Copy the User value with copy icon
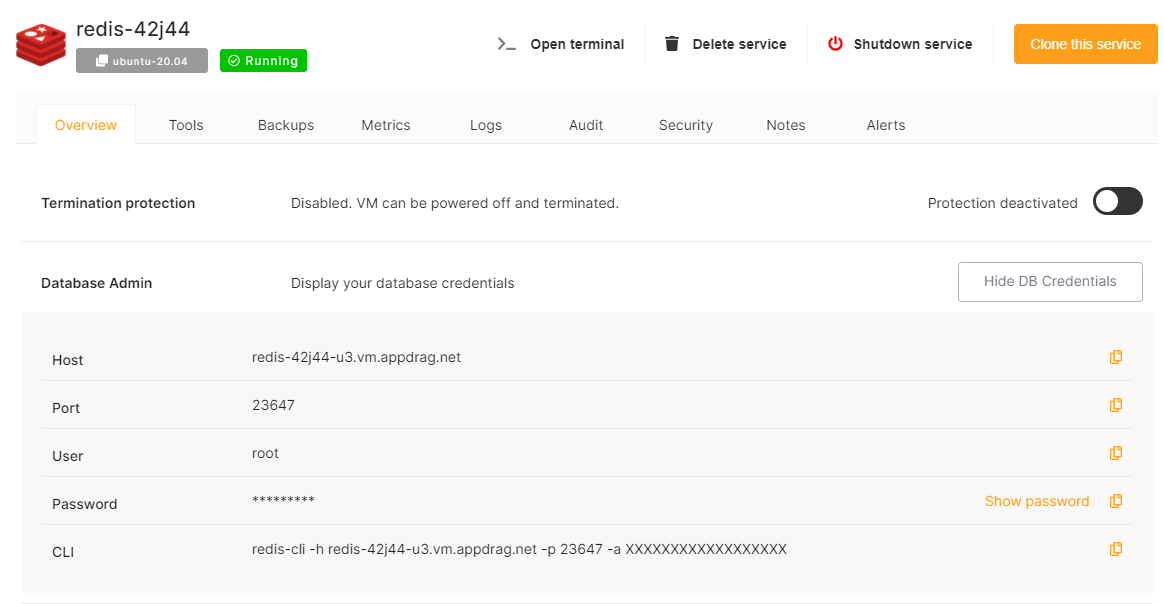Screen dimensions: 1164x604 (1116, 453)
